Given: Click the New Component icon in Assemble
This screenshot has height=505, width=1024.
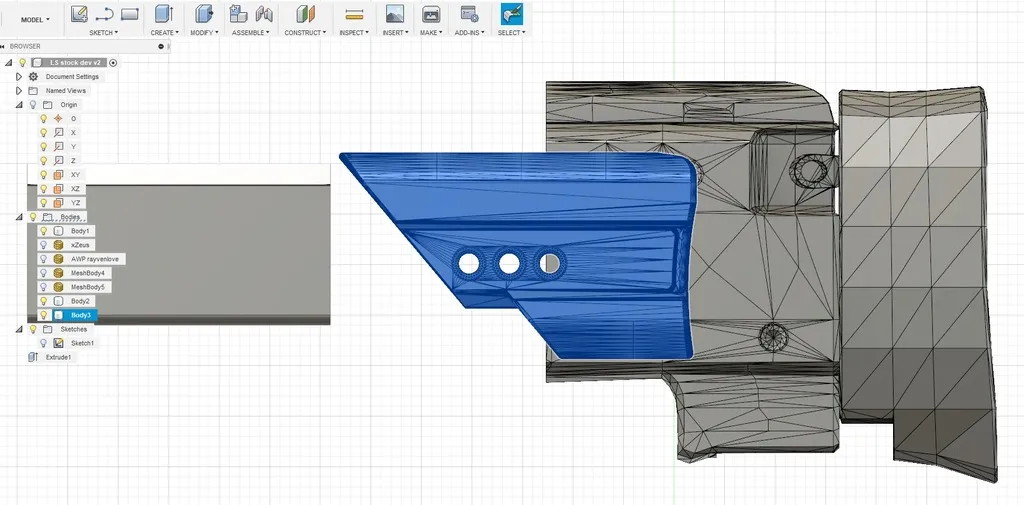Looking at the screenshot, I should 238,14.
